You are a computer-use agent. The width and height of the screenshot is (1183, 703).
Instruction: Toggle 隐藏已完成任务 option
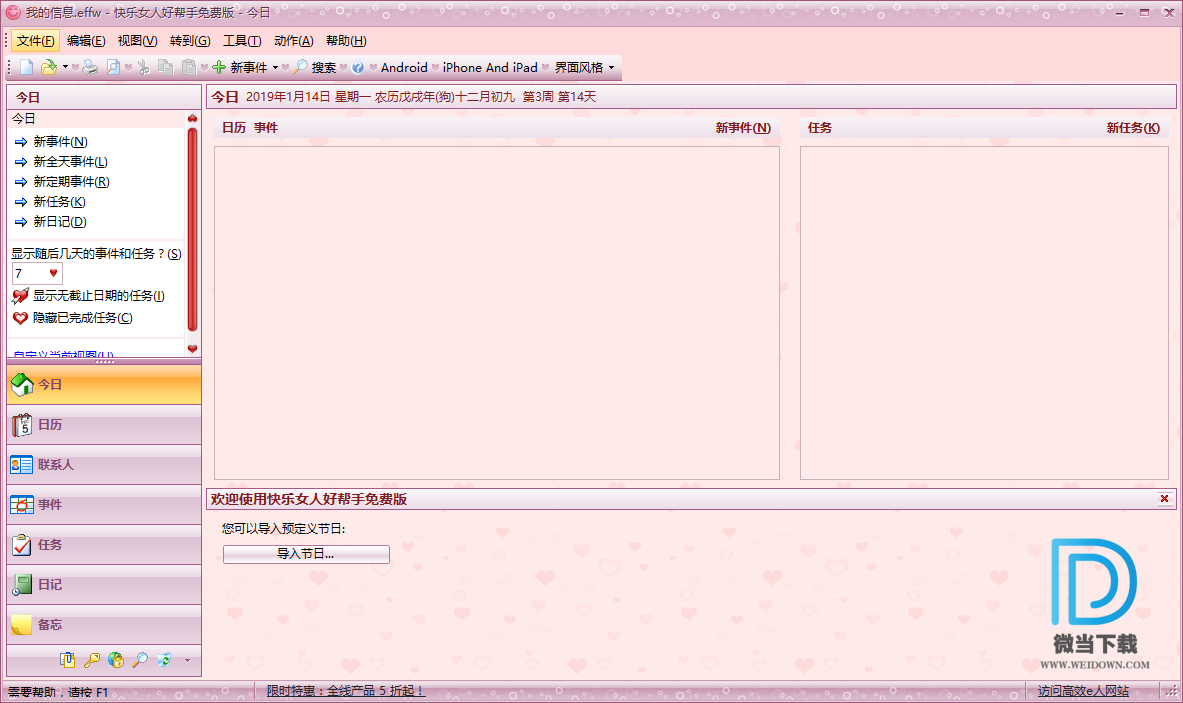click(82, 318)
